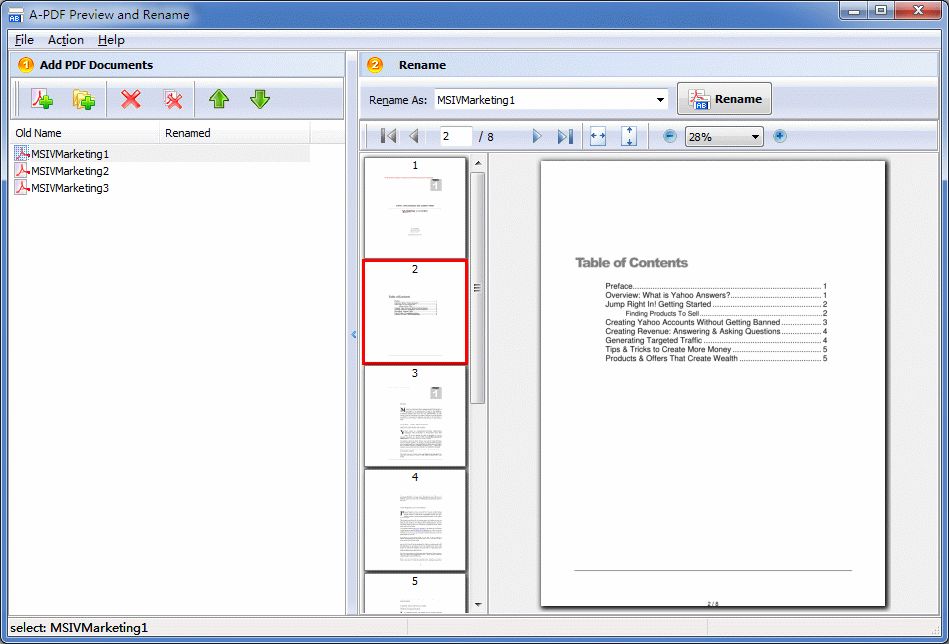Click 'Generating Targeted Traffic' line
This screenshot has height=644, width=949.
point(716,340)
